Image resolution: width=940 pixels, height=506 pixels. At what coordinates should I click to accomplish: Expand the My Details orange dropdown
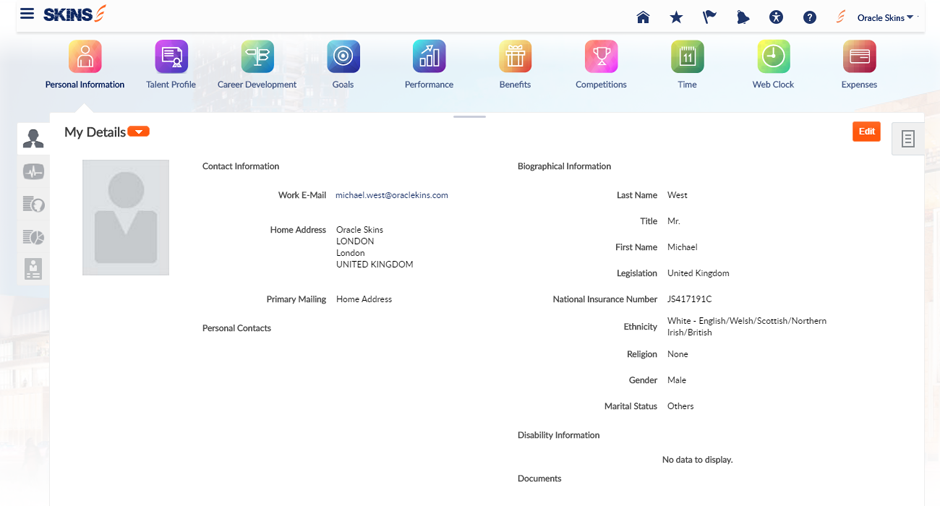click(x=139, y=131)
